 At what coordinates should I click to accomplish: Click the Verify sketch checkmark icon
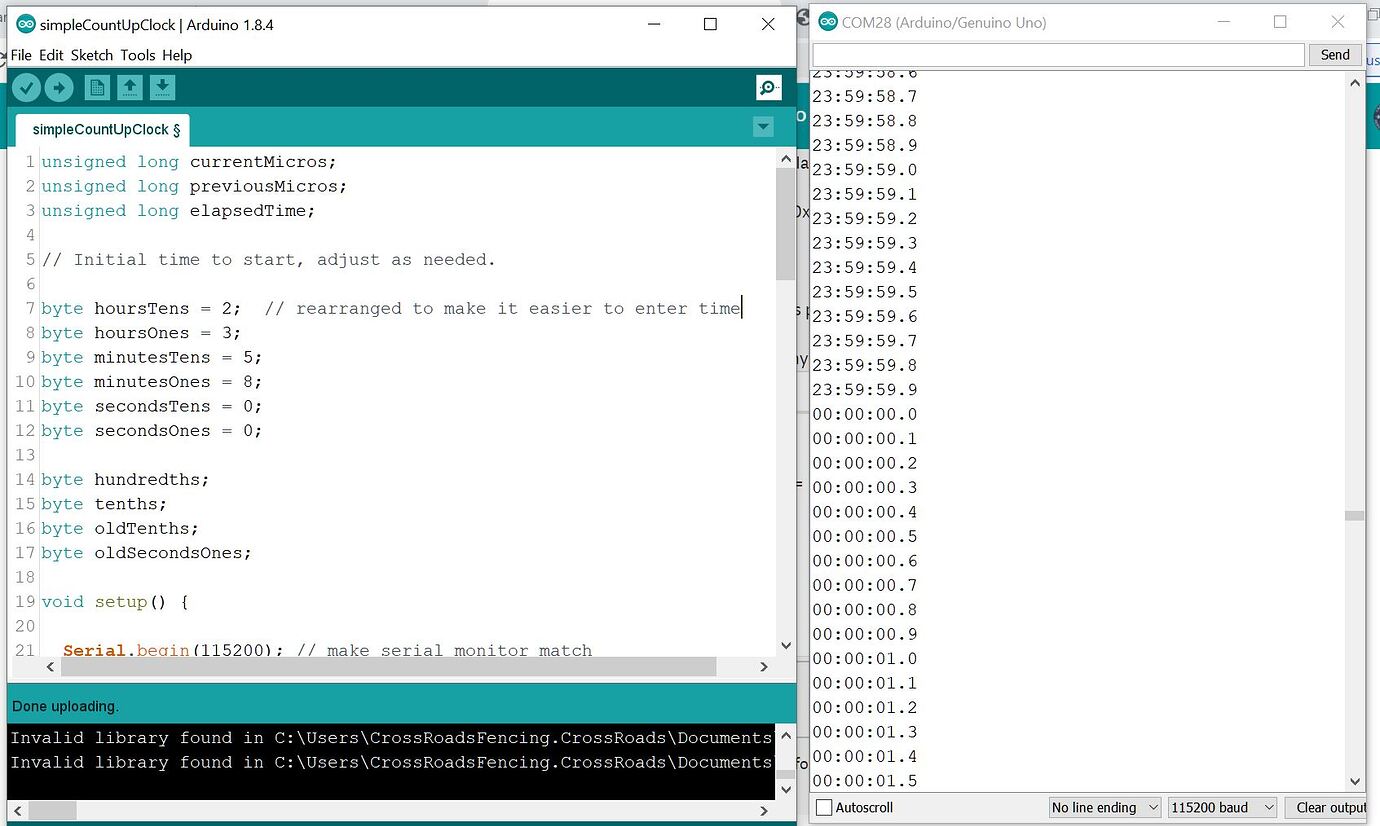[26, 87]
